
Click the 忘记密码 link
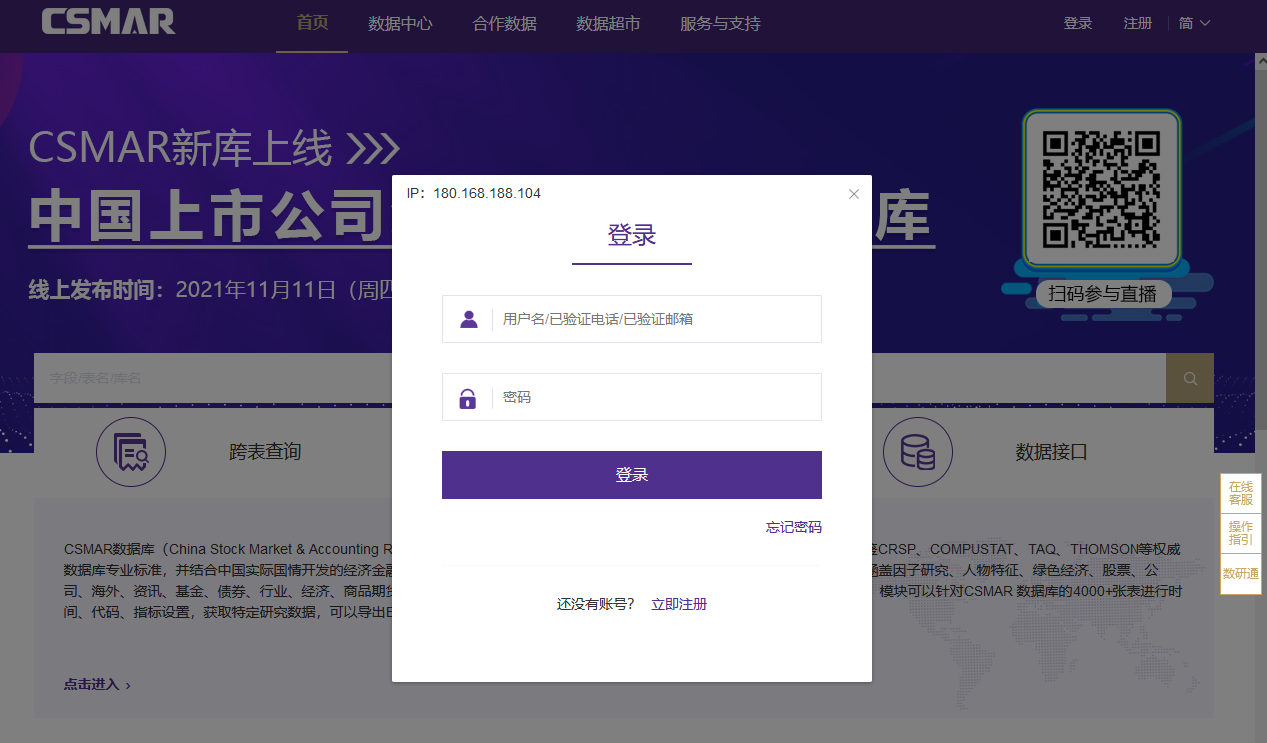tap(793, 527)
